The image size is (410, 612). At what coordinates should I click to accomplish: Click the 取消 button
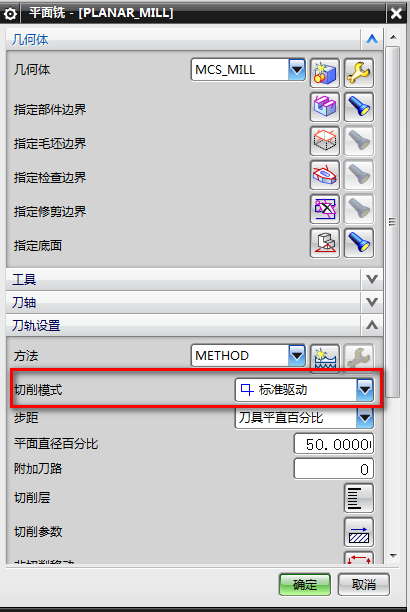[364, 584]
